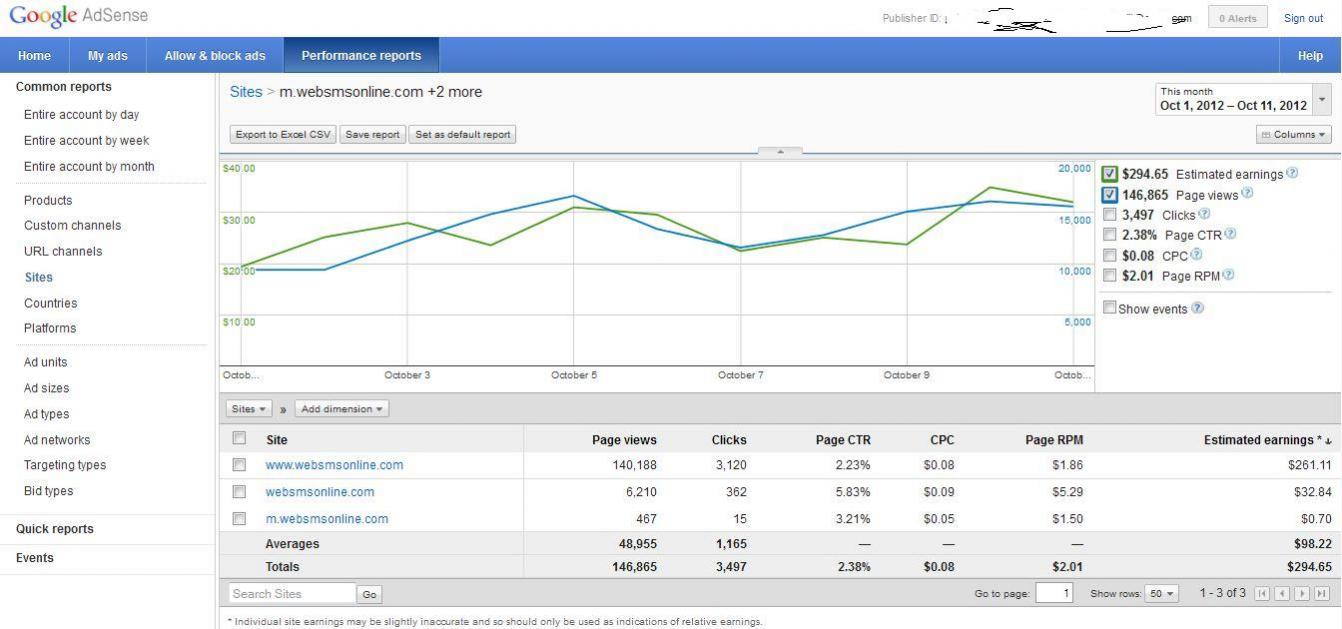This screenshot has width=1342, height=629.
Task: Click the Save report button
Action: [x=373, y=134]
